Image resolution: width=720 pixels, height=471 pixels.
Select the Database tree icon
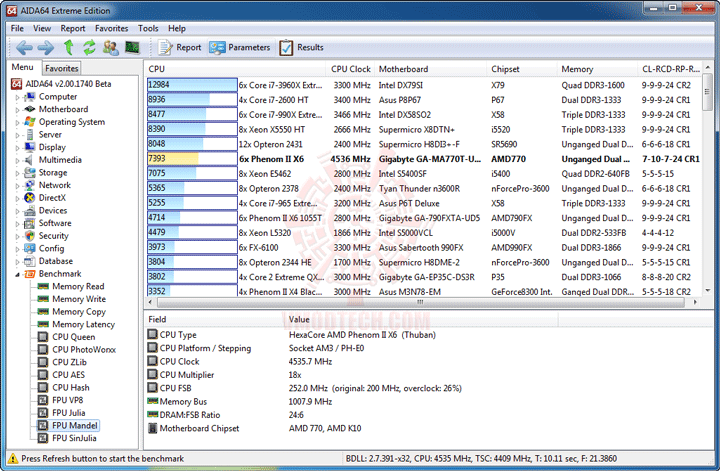click(30, 261)
